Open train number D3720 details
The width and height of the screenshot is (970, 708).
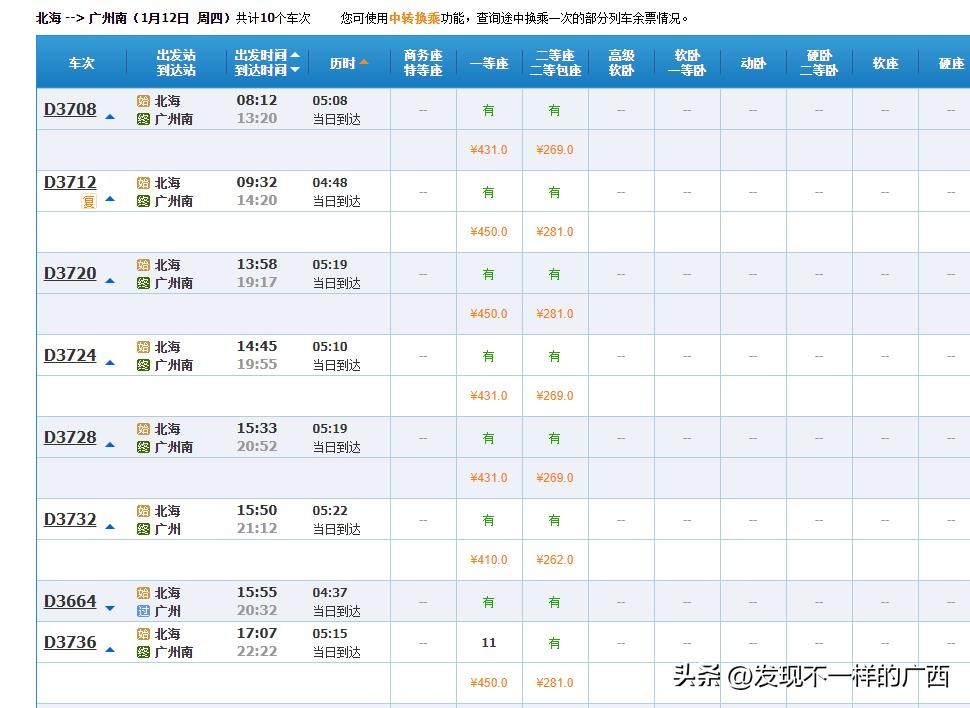pos(70,273)
